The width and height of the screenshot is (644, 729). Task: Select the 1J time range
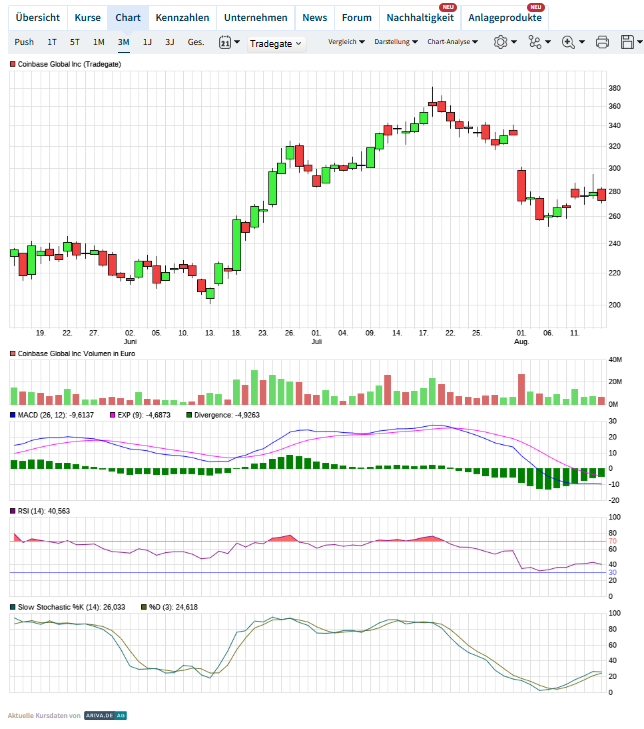pos(147,42)
